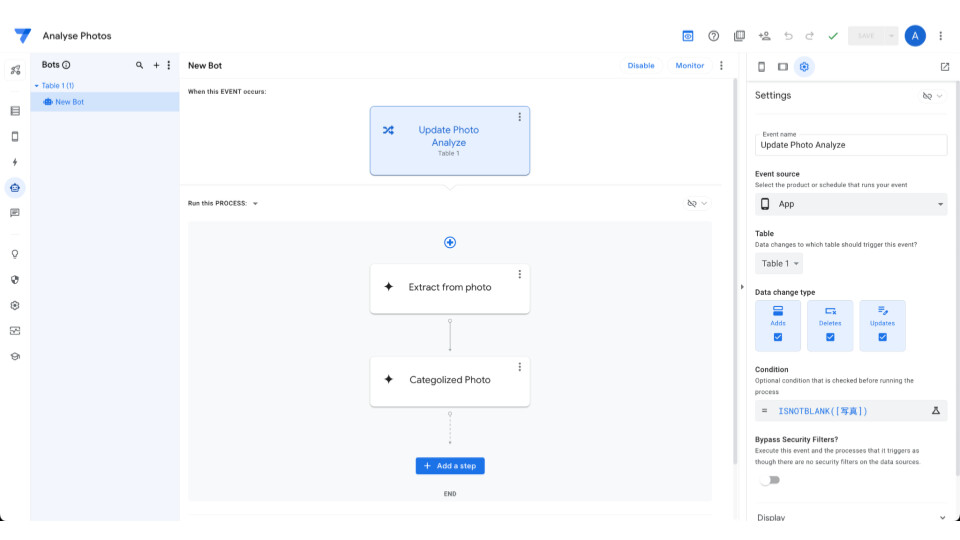The image size is (960, 540).
Task: Click the Disable bot link
Action: [641, 66]
